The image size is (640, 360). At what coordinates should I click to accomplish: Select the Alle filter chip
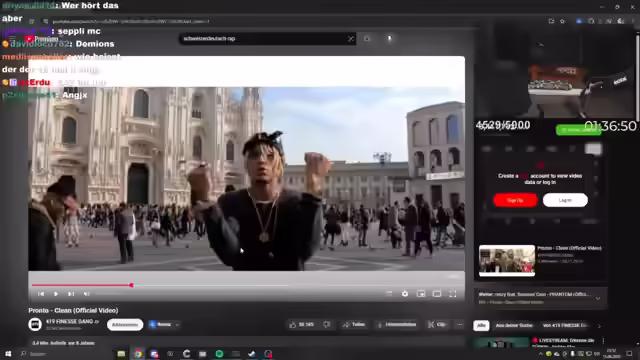coord(481,326)
